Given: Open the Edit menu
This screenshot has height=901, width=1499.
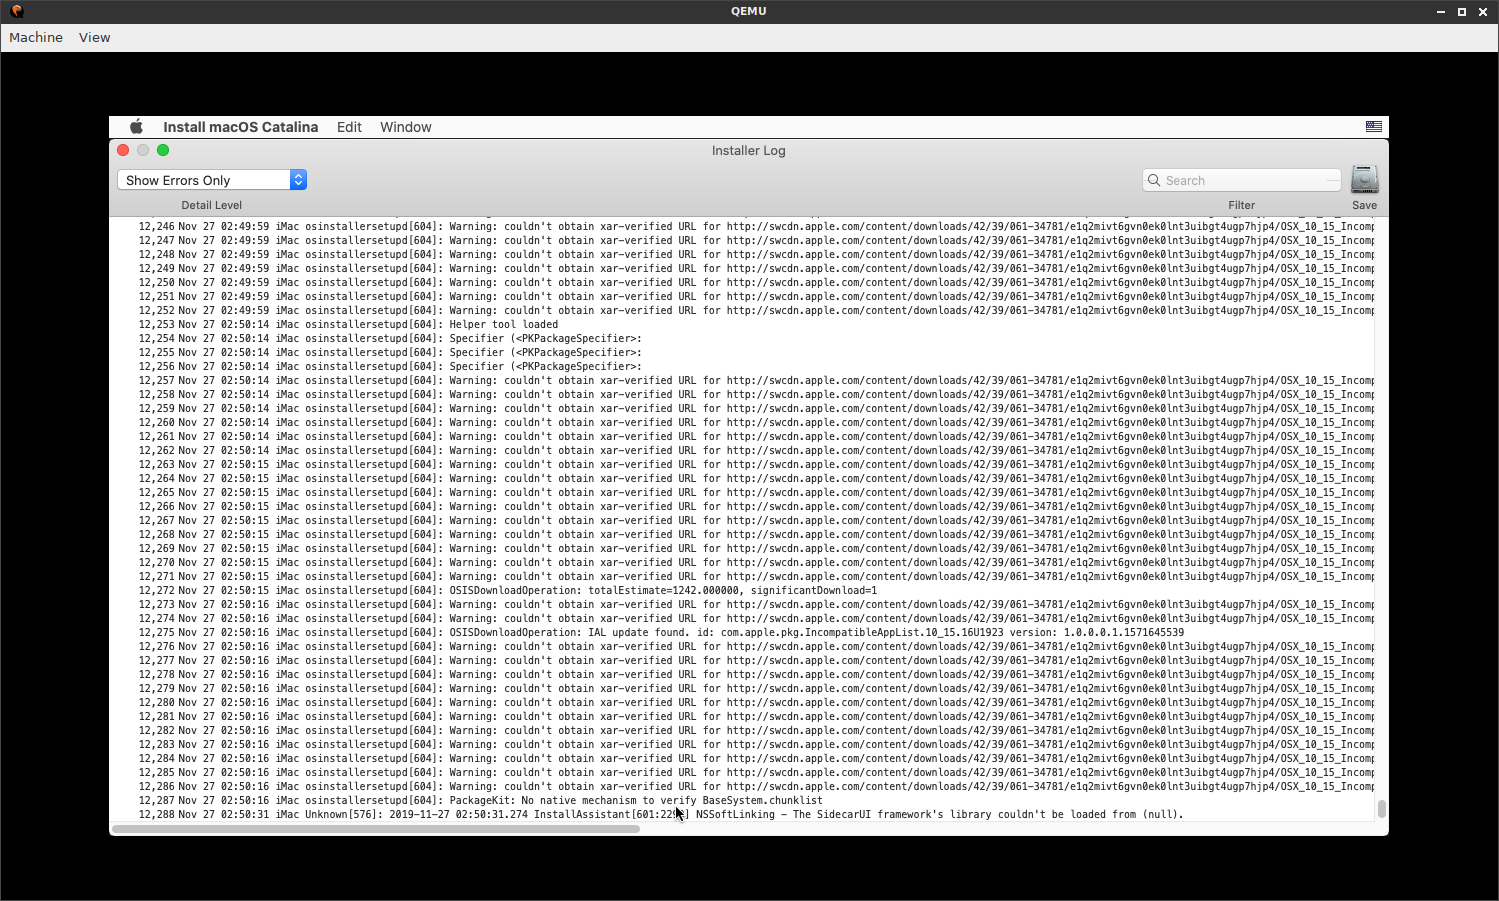Looking at the screenshot, I should click(x=349, y=127).
